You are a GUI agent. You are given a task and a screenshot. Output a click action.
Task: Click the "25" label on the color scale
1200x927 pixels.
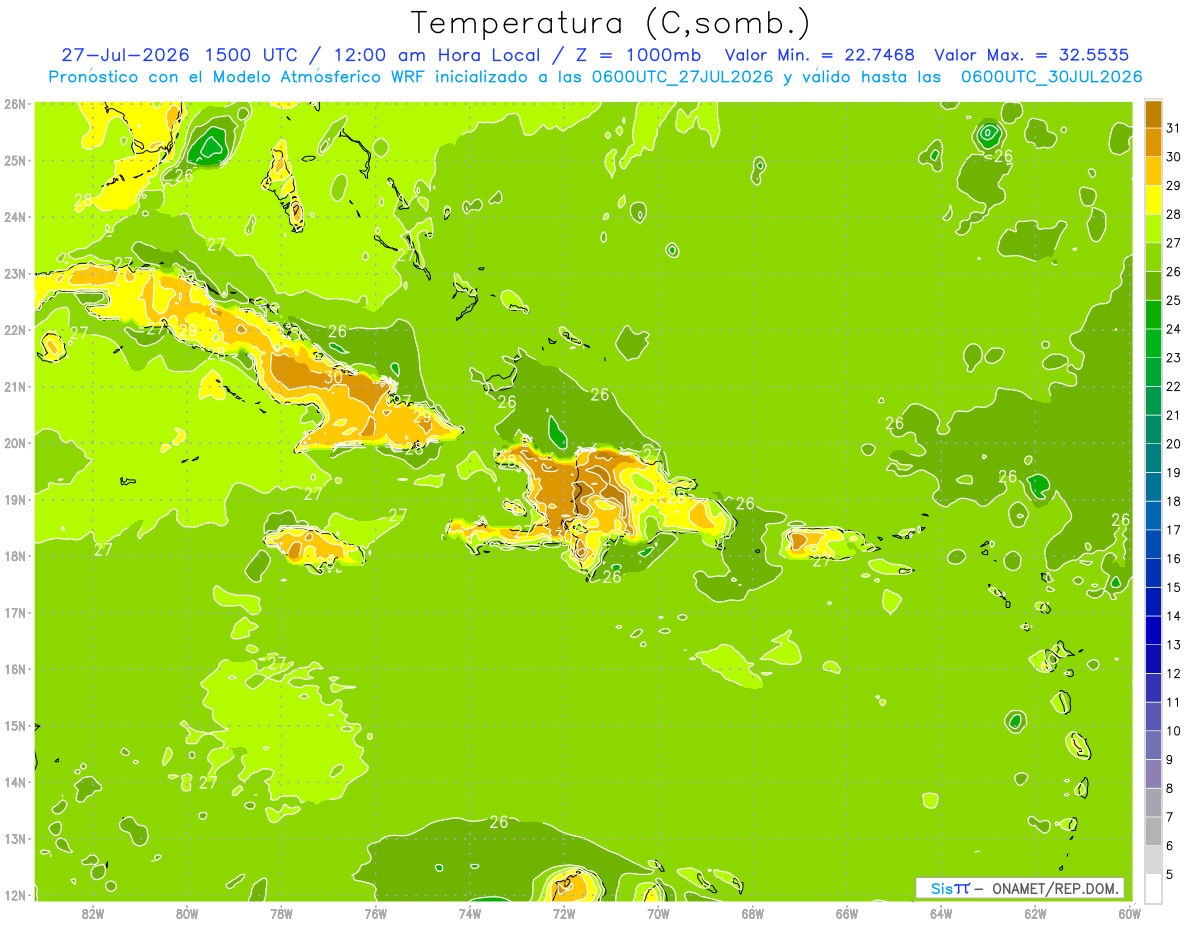point(1173,300)
